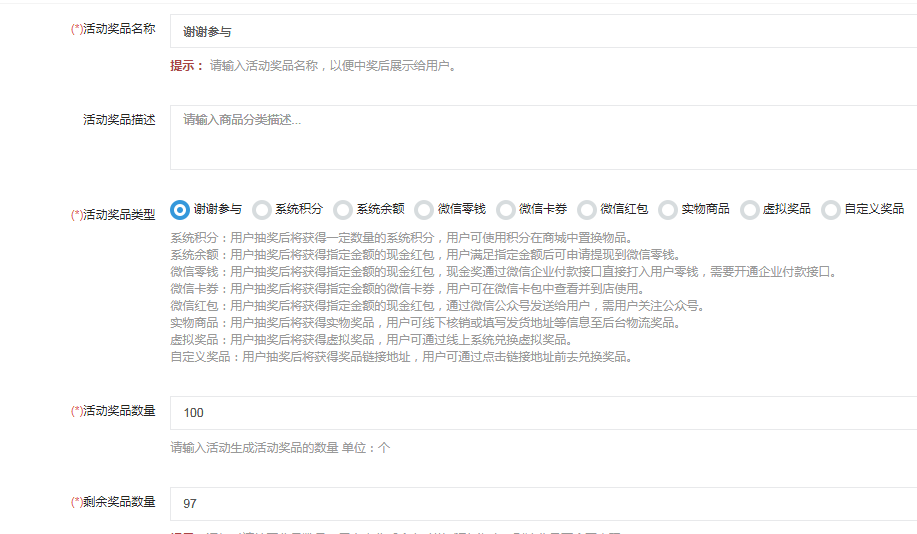Click the 活动奖品数量 field showing 100
This screenshot has height=534, width=917.
pyautogui.click(x=543, y=412)
